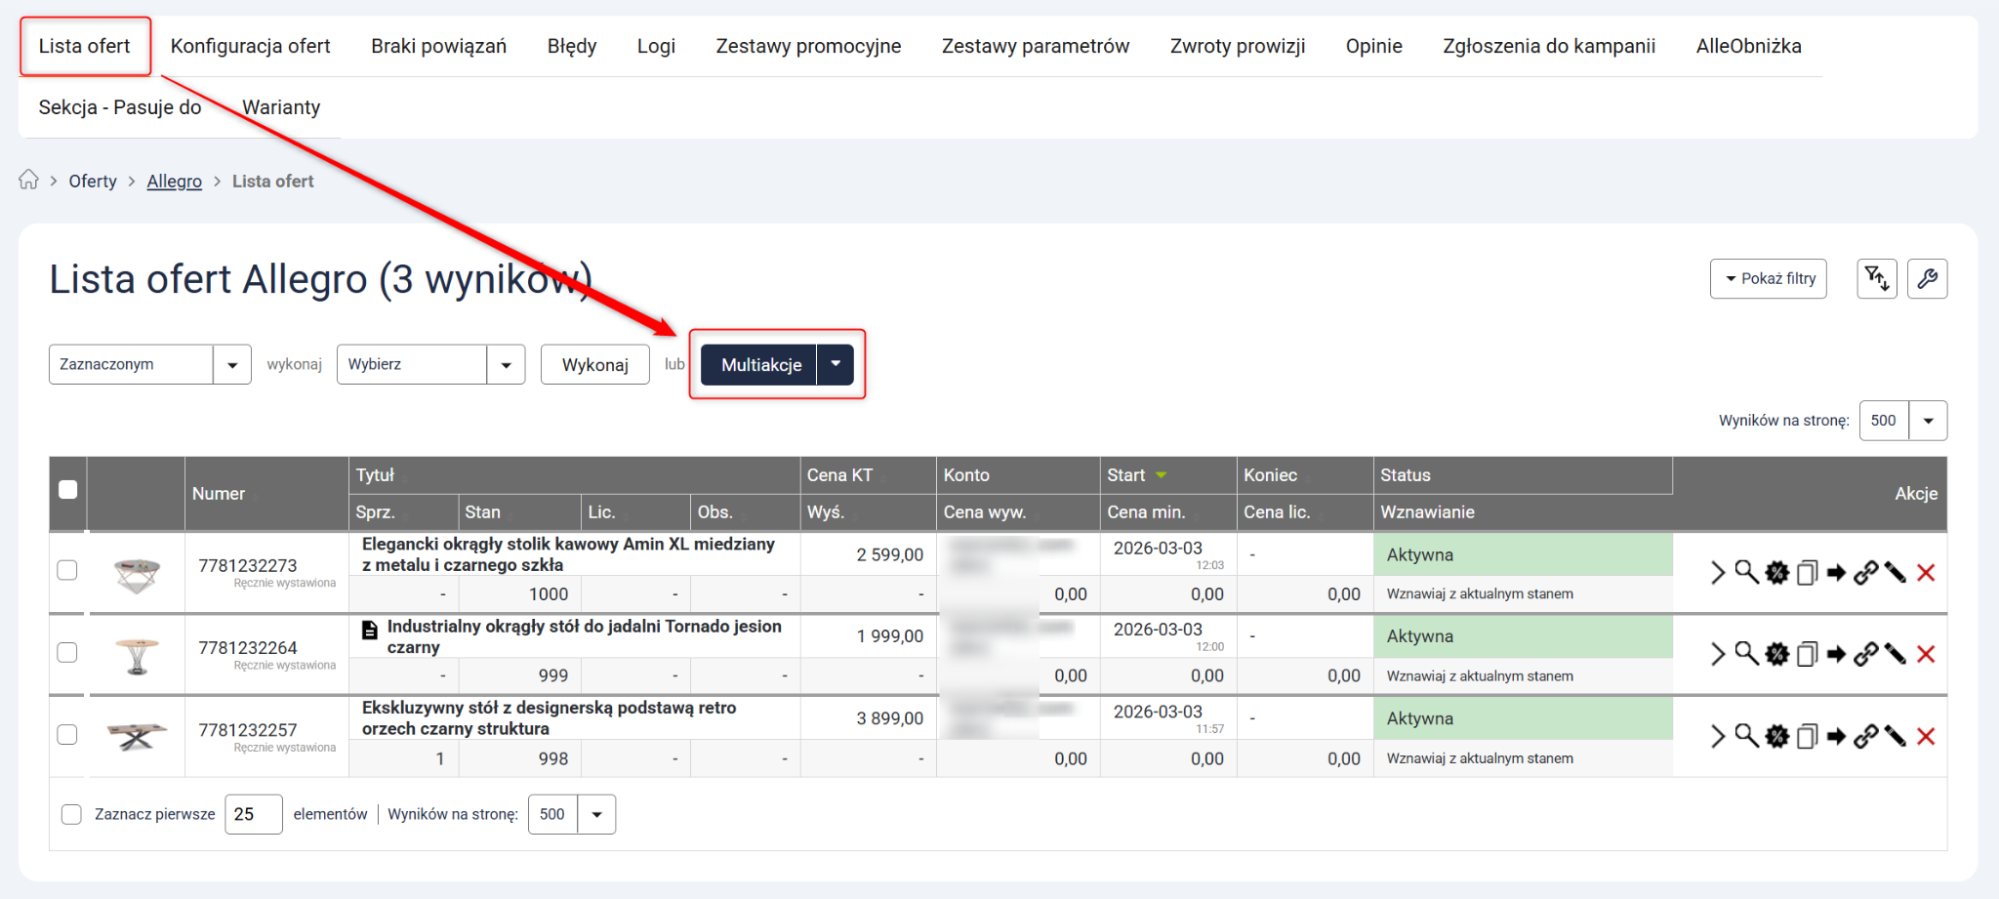Click red X delete icon for offer 7781232257
The width and height of the screenshot is (1999, 899).
tap(1926, 737)
